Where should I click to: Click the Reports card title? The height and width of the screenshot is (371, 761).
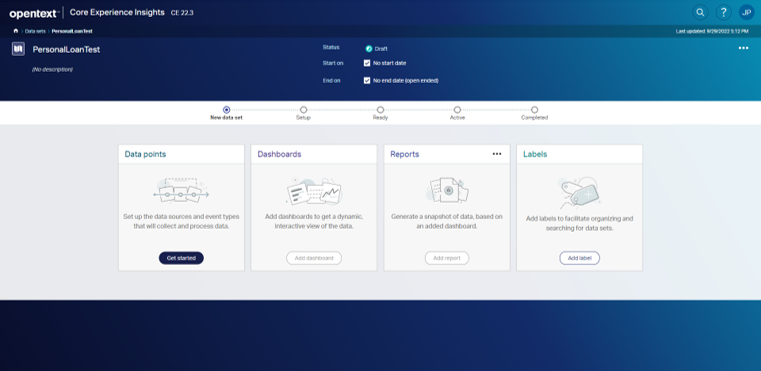click(x=404, y=154)
